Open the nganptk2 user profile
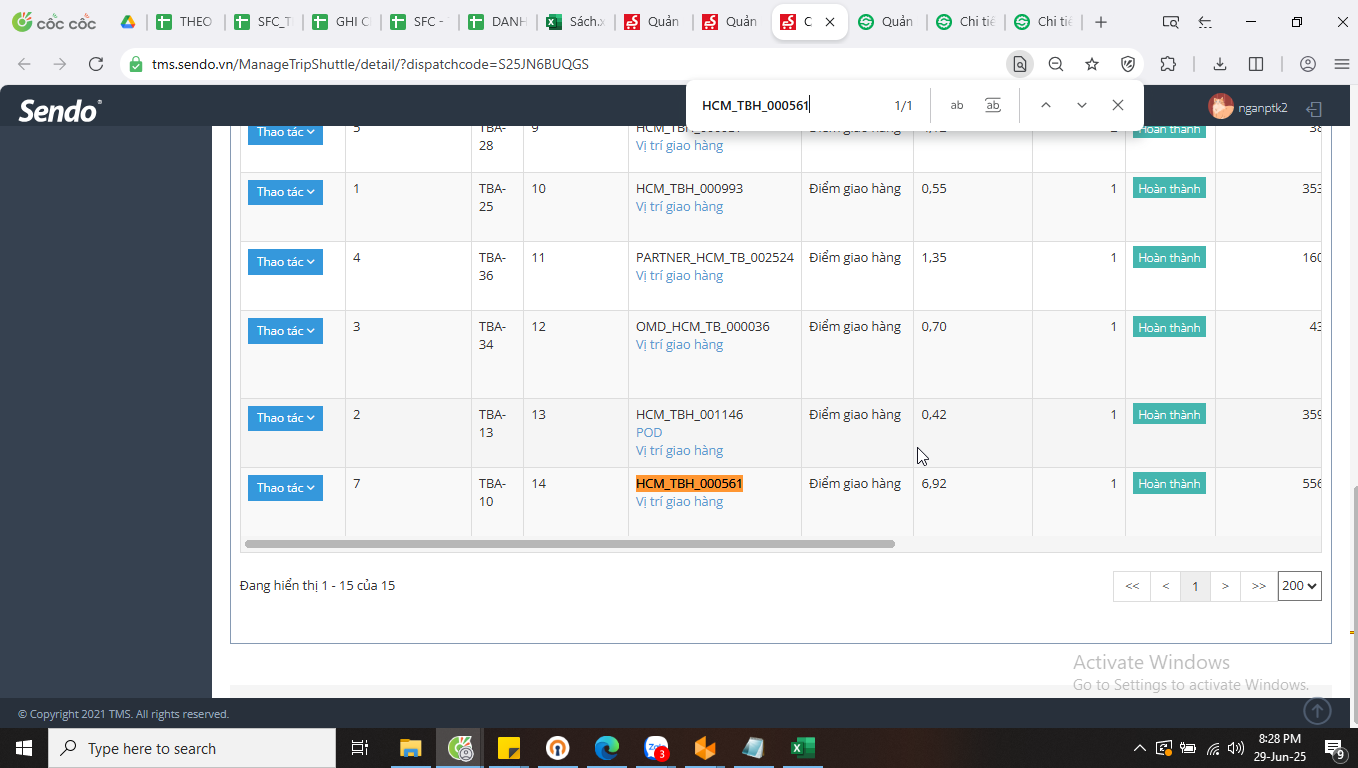Screen dimensions: 1358x768 (x=1248, y=107)
